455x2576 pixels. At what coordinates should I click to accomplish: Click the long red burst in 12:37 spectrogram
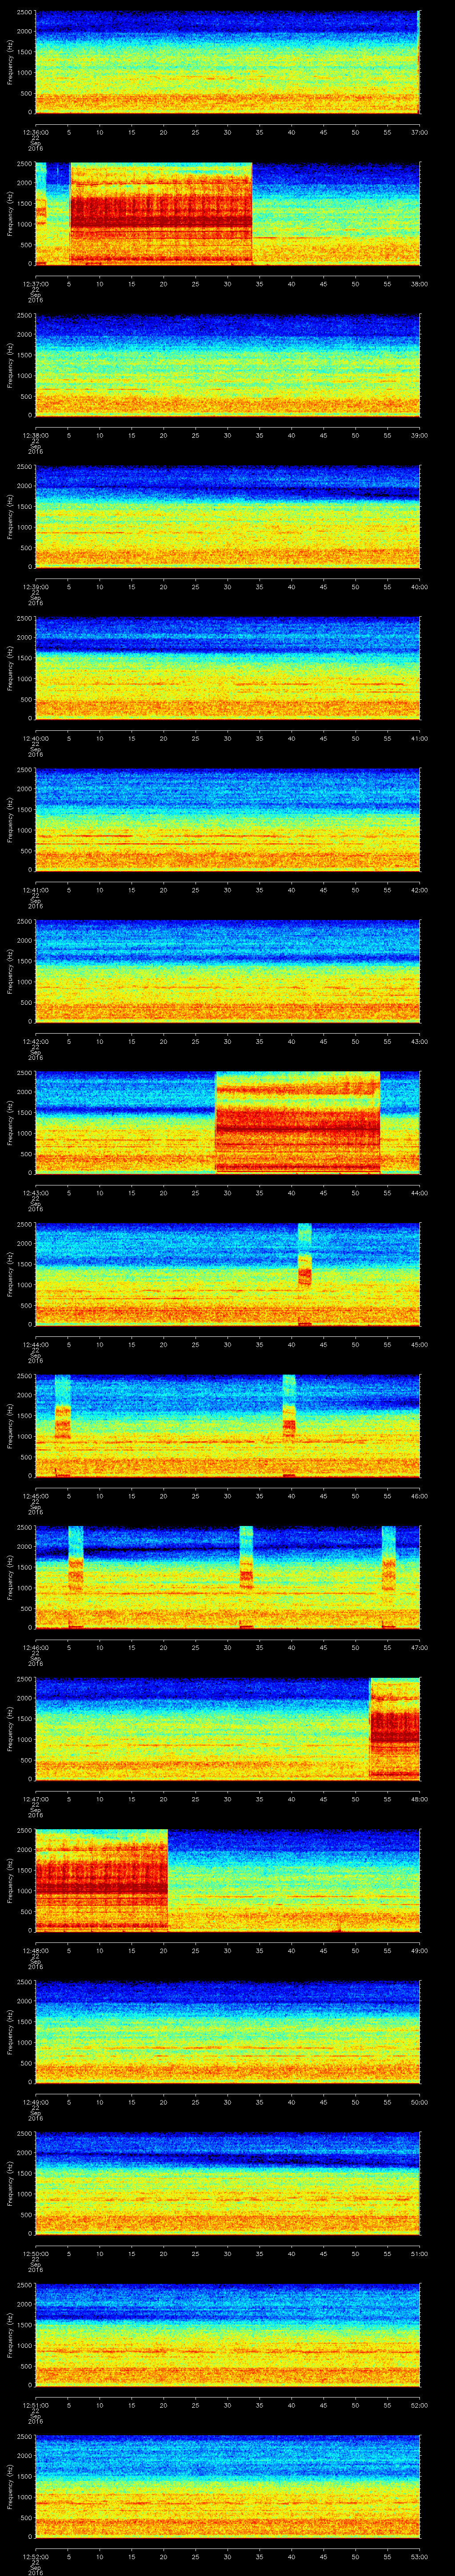click(x=160, y=213)
